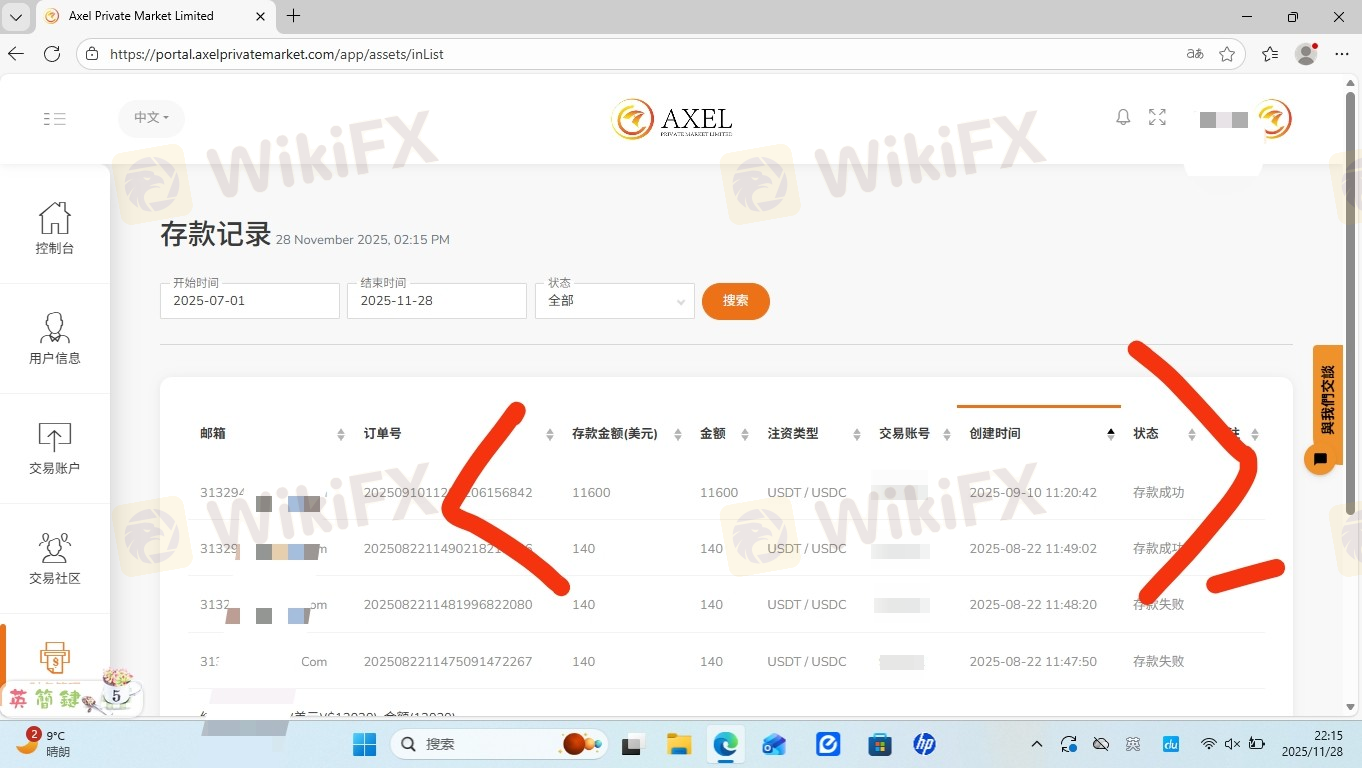Click order number 202508221475091472267

448,662
